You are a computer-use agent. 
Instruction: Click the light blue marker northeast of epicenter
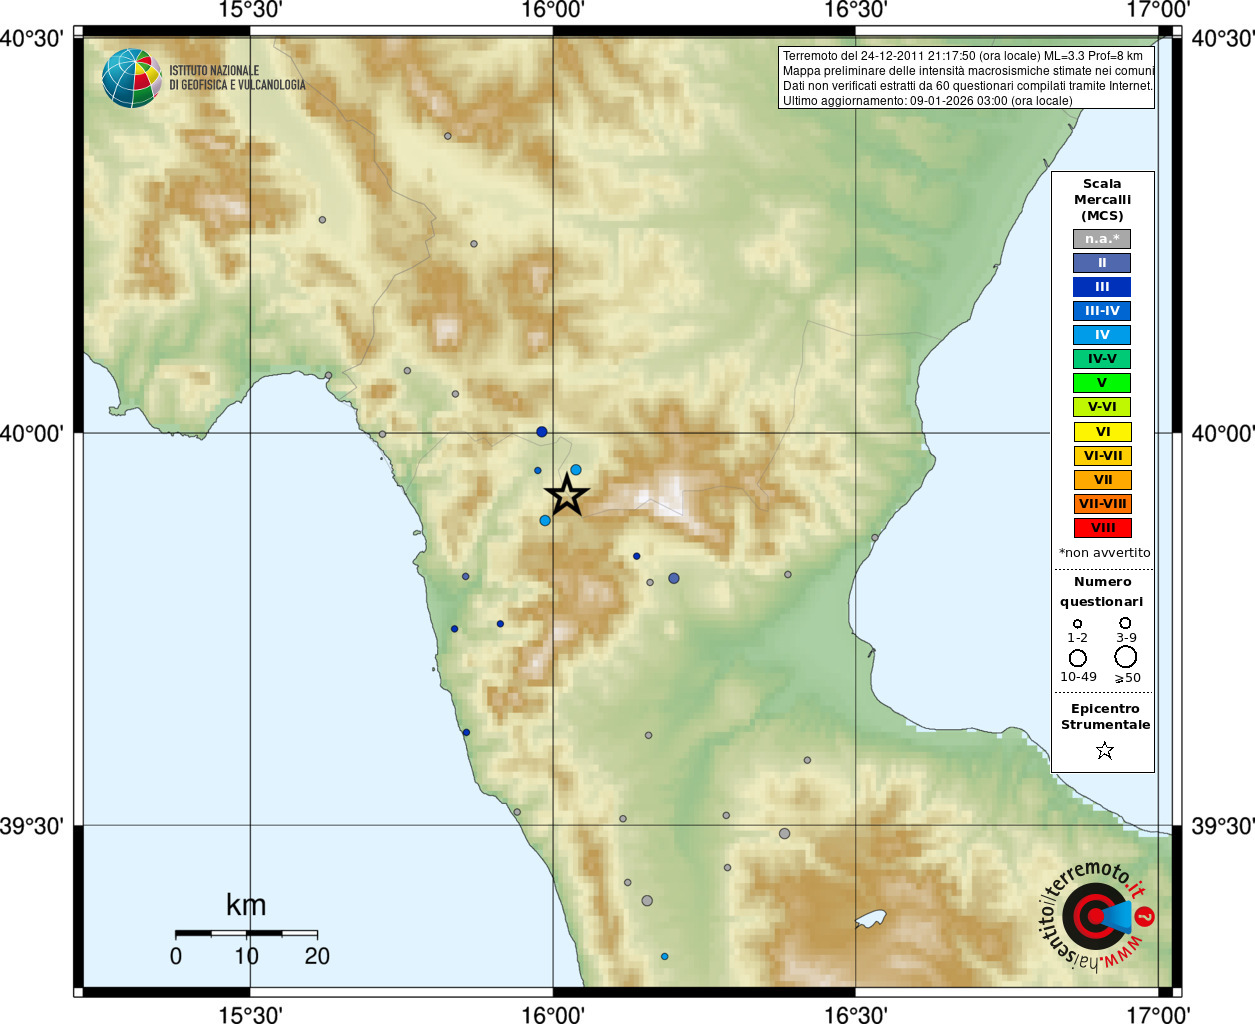tap(576, 470)
